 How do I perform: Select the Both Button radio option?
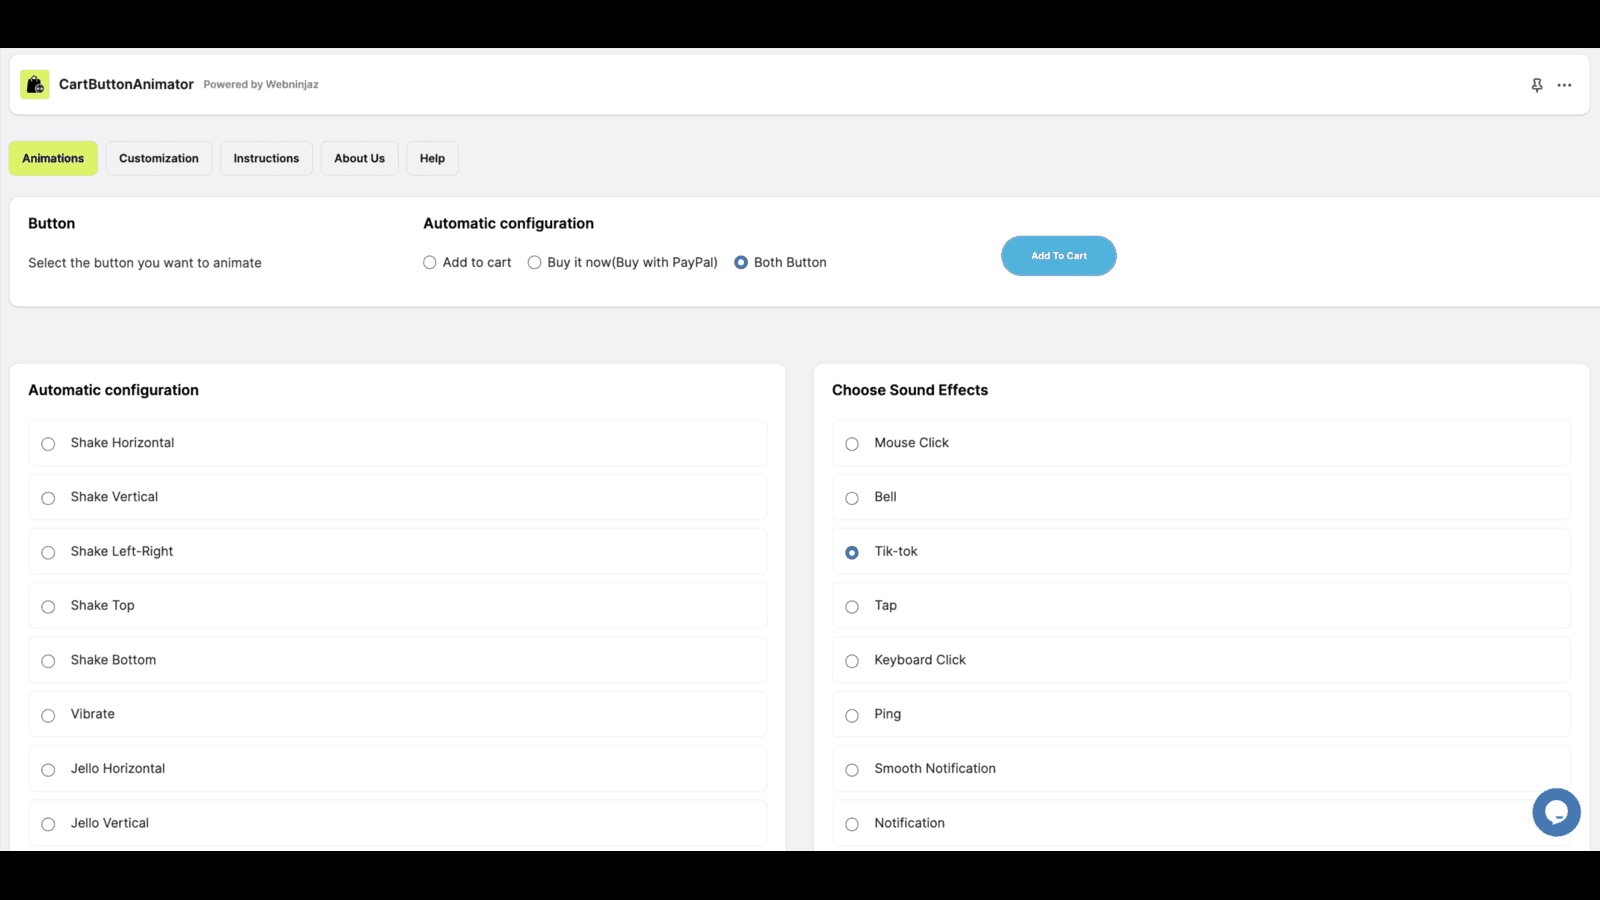(741, 263)
